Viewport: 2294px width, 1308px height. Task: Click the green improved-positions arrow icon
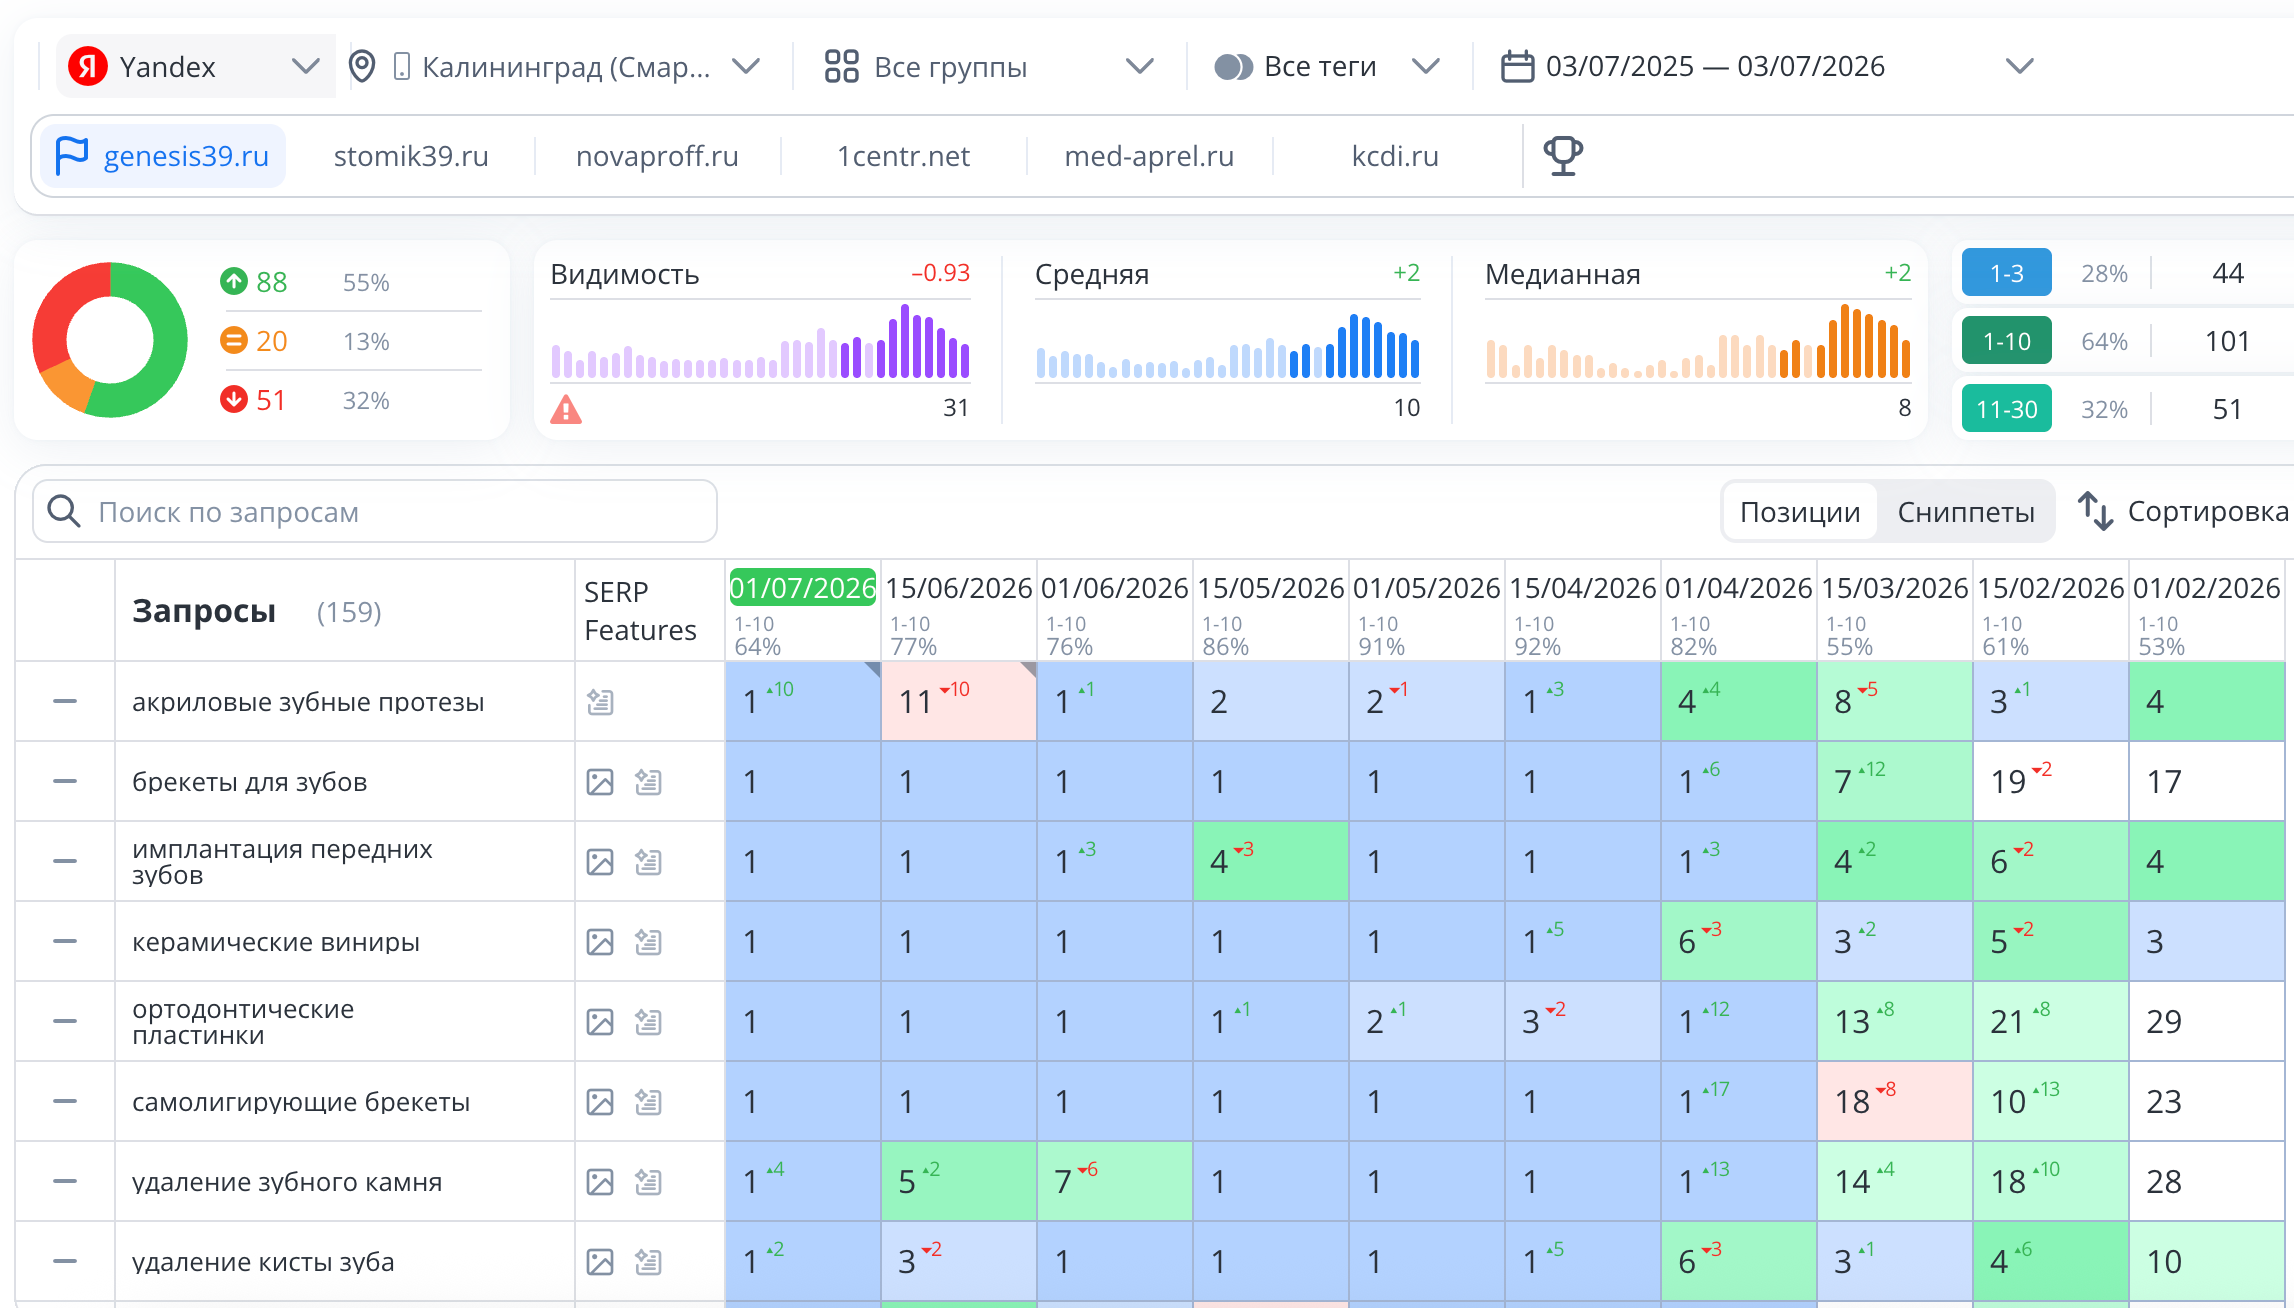click(233, 281)
